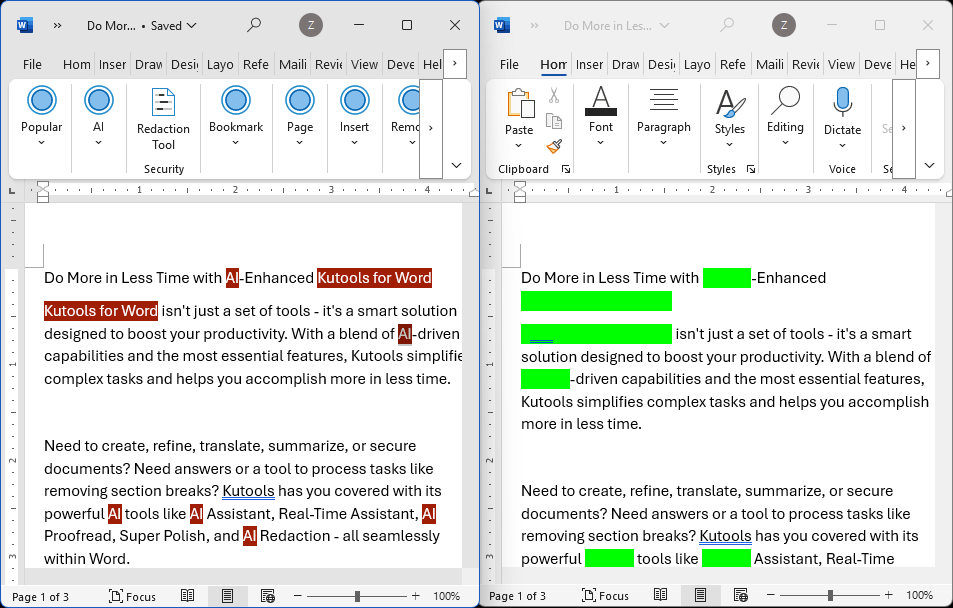This screenshot has width=953, height=608.
Task: Open document name dropdown in right title bar
Action: [x=664, y=26]
